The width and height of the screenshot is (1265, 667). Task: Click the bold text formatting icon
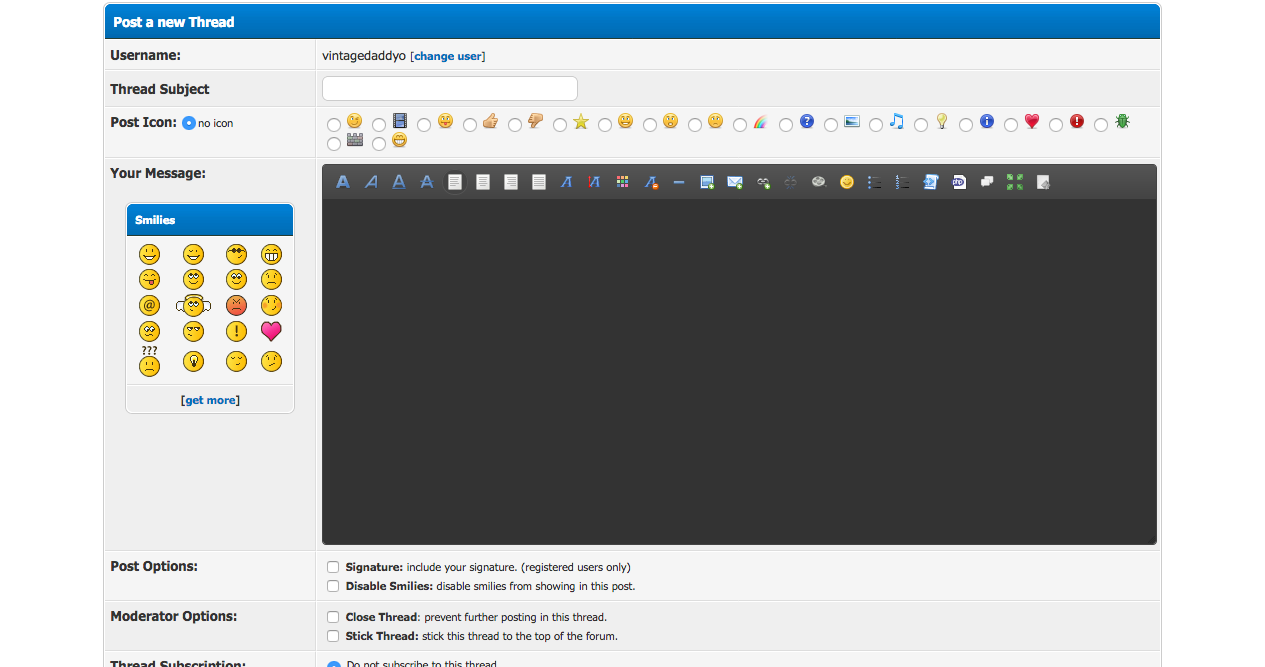point(343,182)
